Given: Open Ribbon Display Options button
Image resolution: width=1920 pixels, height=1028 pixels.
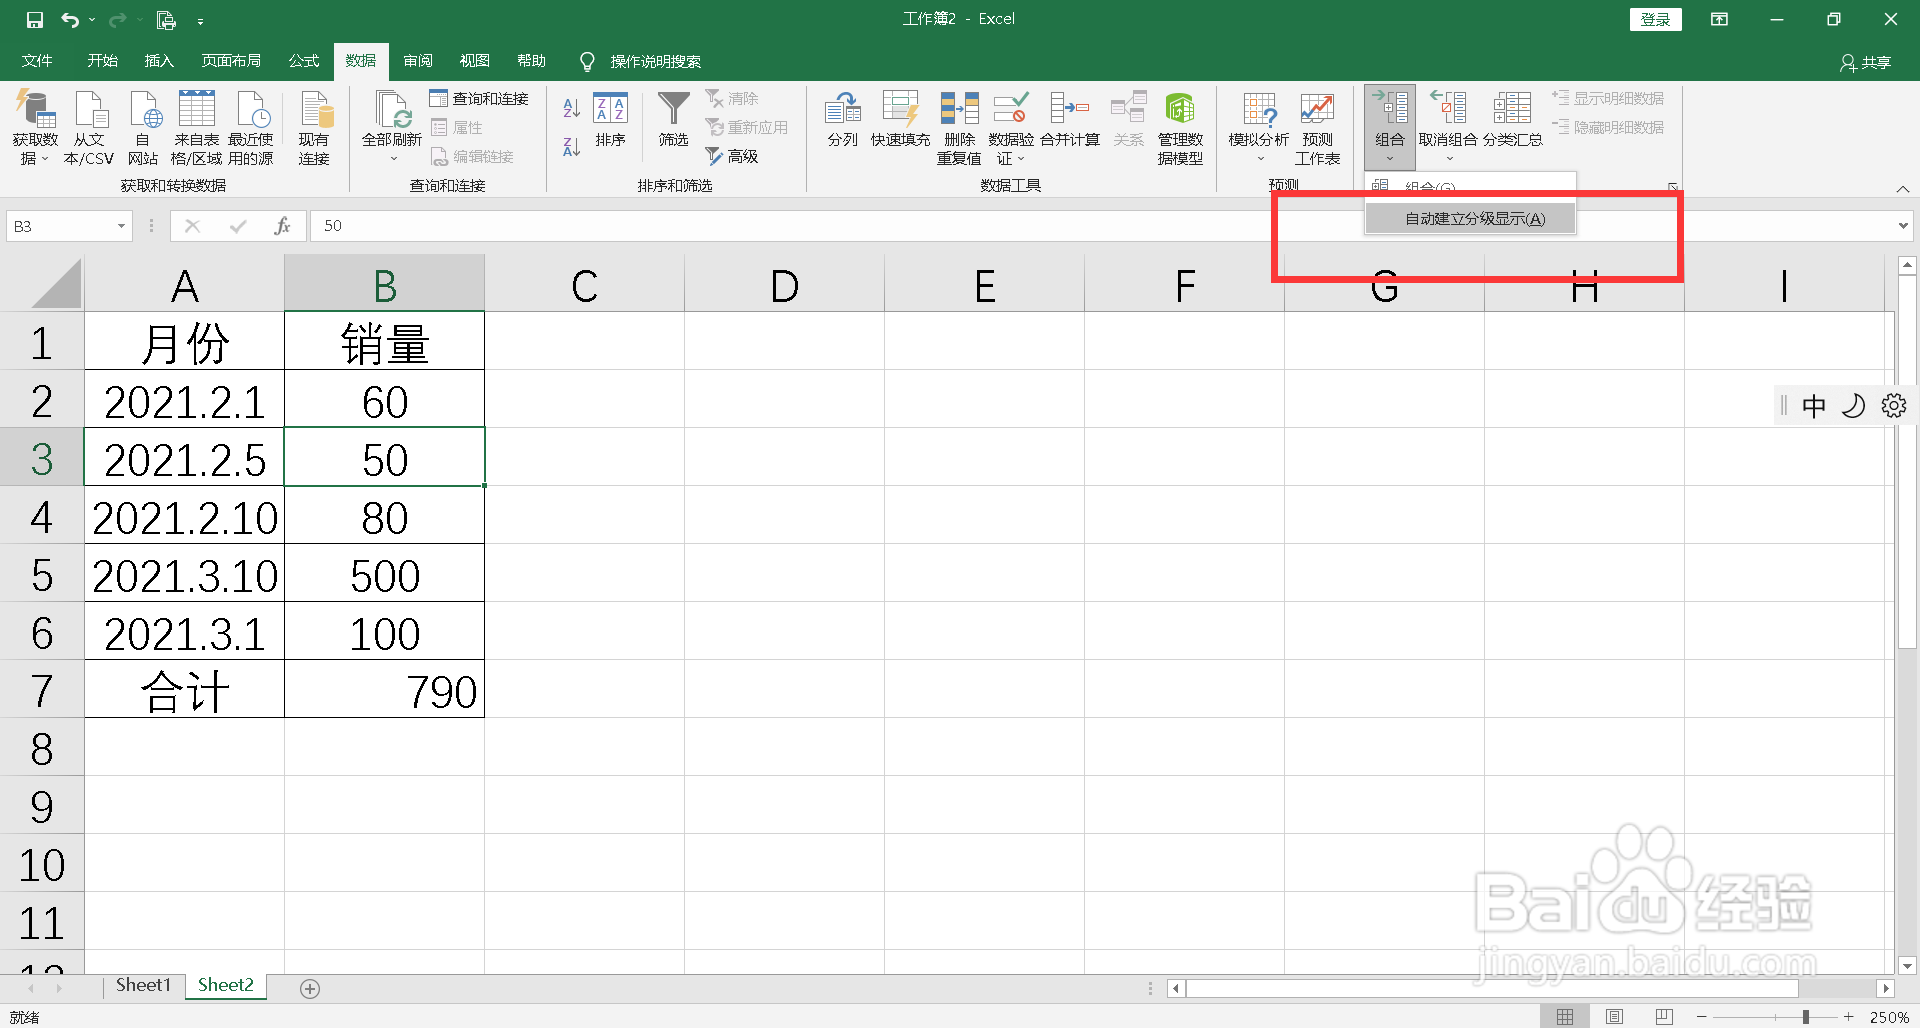Looking at the screenshot, I should click(x=1719, y=19).
